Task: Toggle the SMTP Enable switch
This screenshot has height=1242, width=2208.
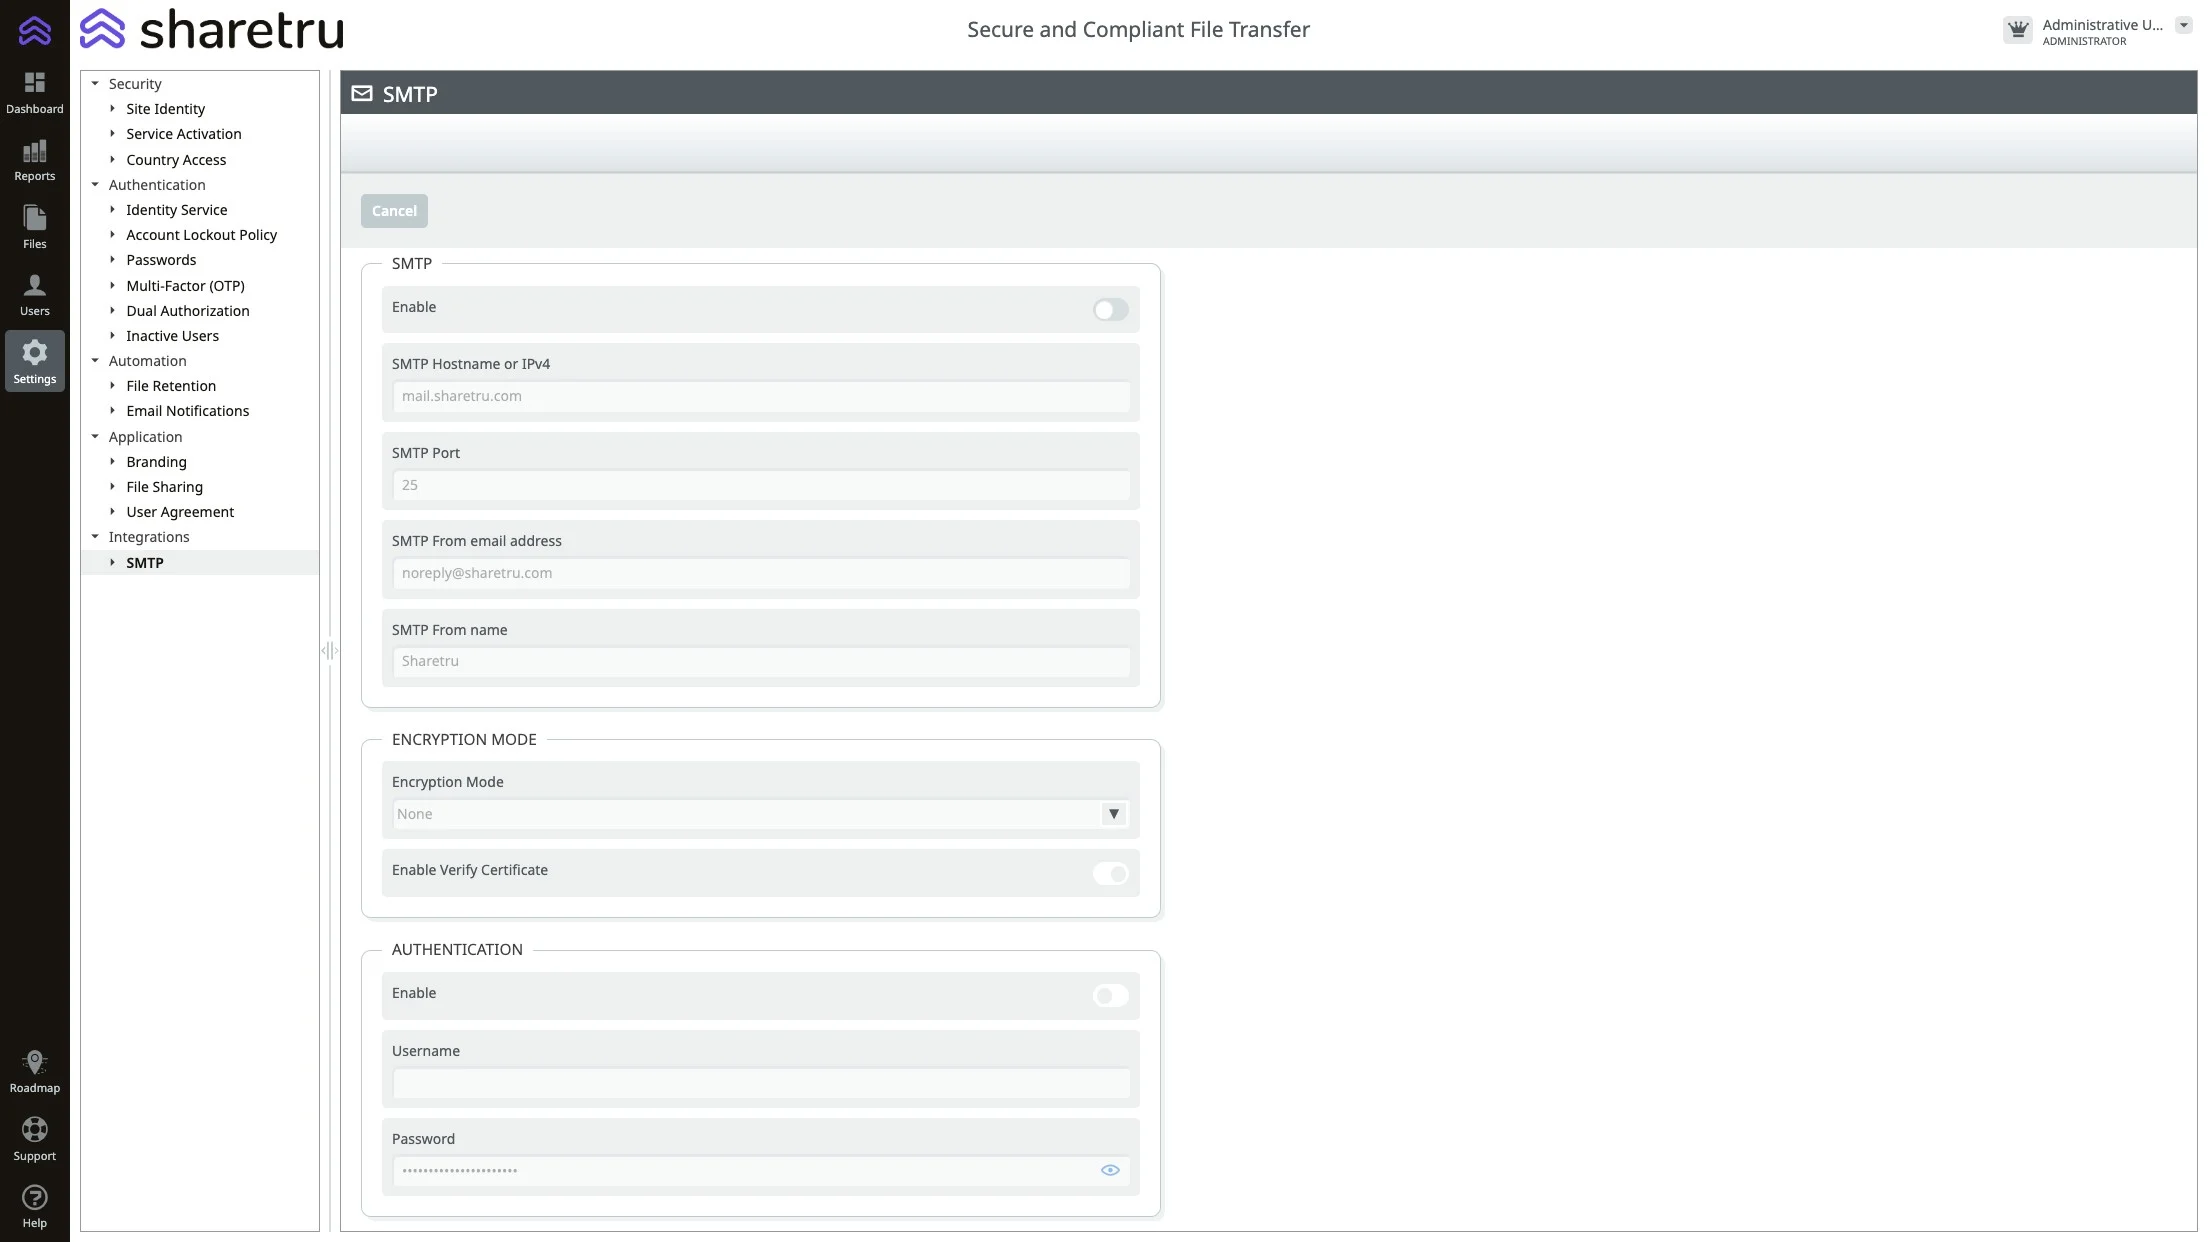Action: 1110,310
